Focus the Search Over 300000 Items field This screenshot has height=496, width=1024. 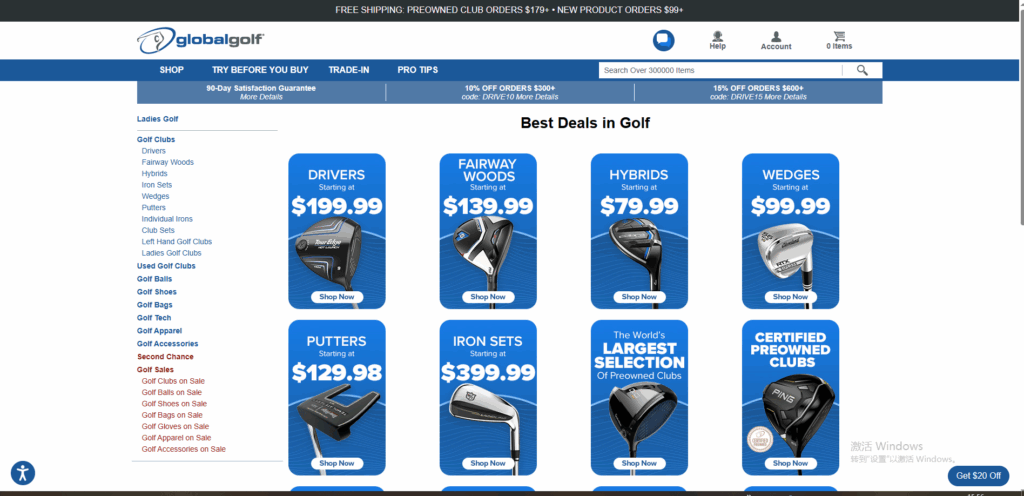click(x=720, y=70)
